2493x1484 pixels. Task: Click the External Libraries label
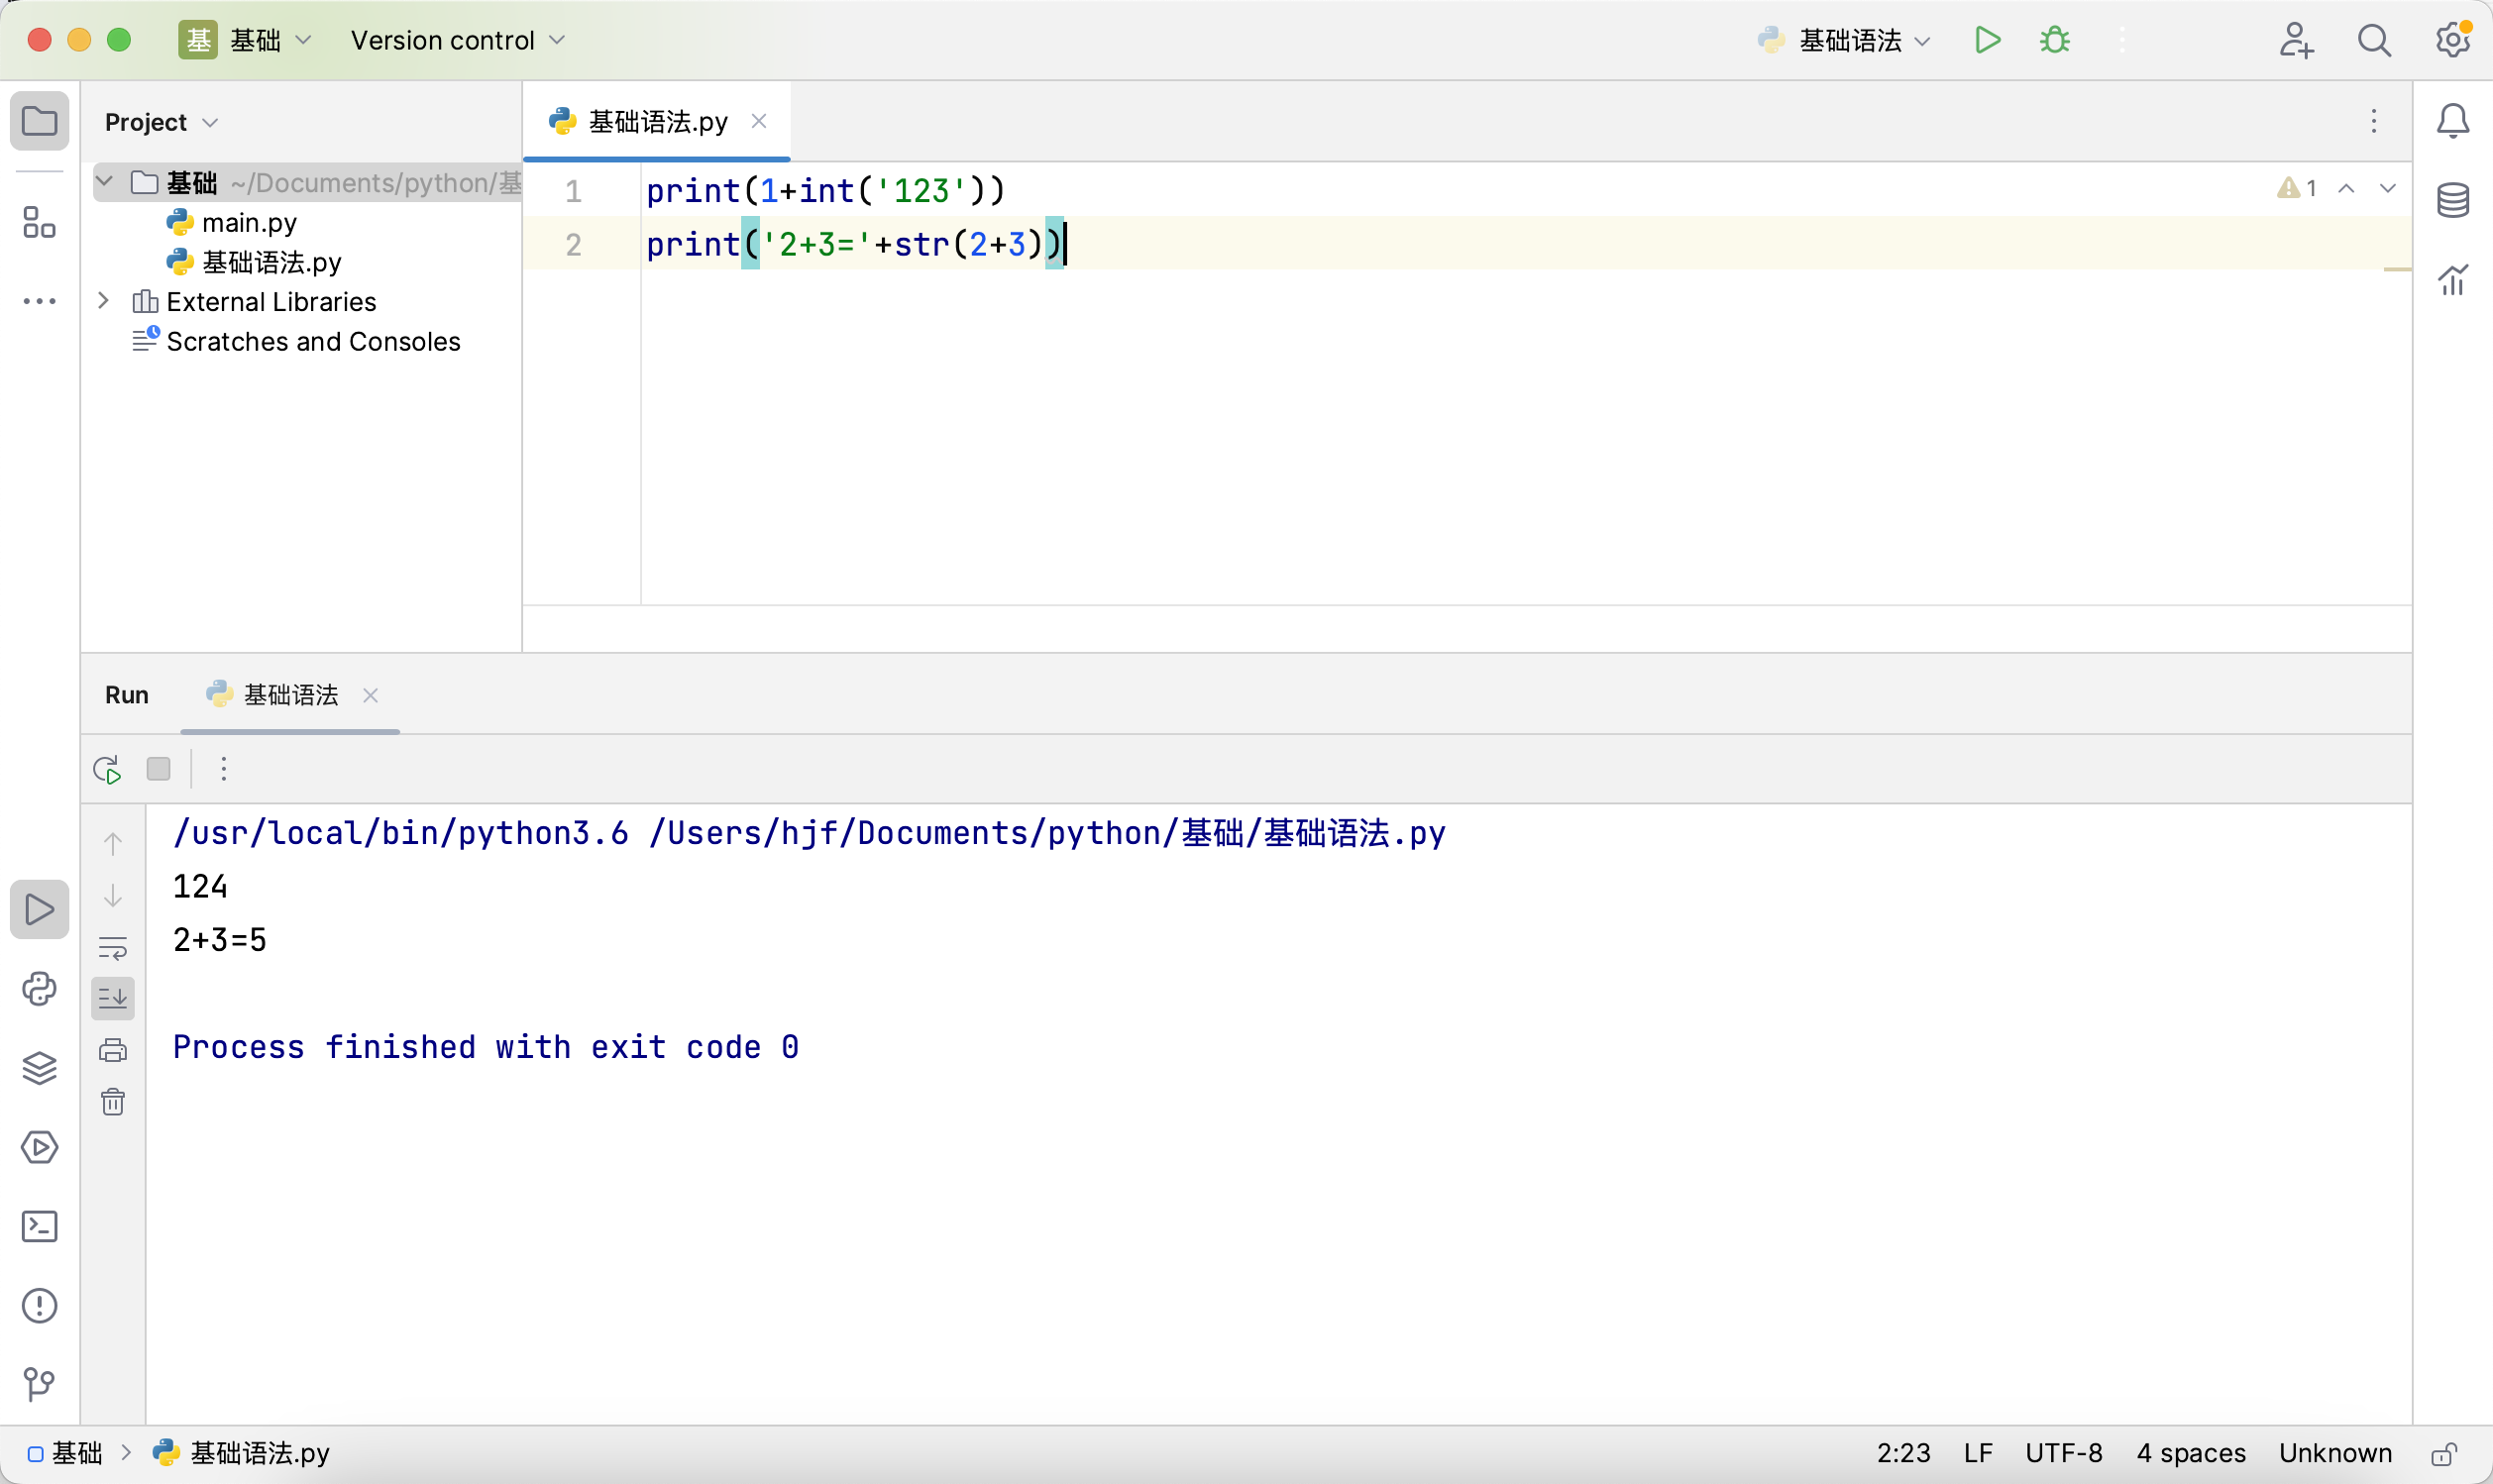[x=271, y=301]
